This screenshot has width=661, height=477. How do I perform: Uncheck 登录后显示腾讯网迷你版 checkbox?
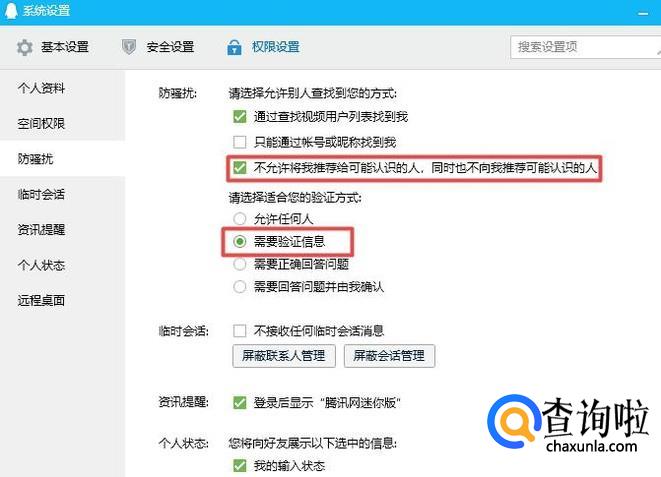(240, 403)
